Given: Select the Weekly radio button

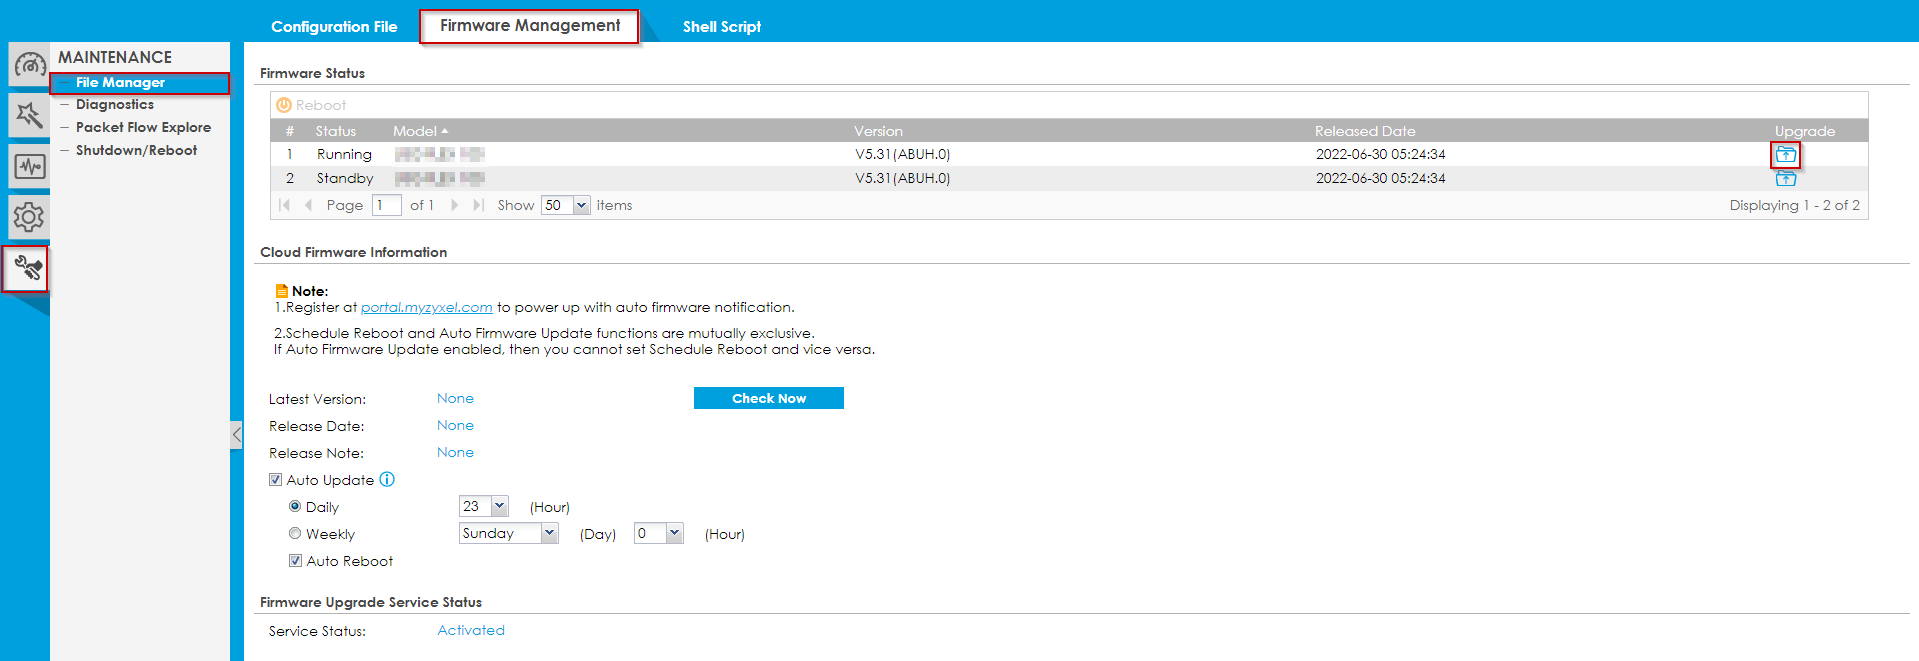Looking at the screenshot, I should pyautogui.click(x=295, y=534).
